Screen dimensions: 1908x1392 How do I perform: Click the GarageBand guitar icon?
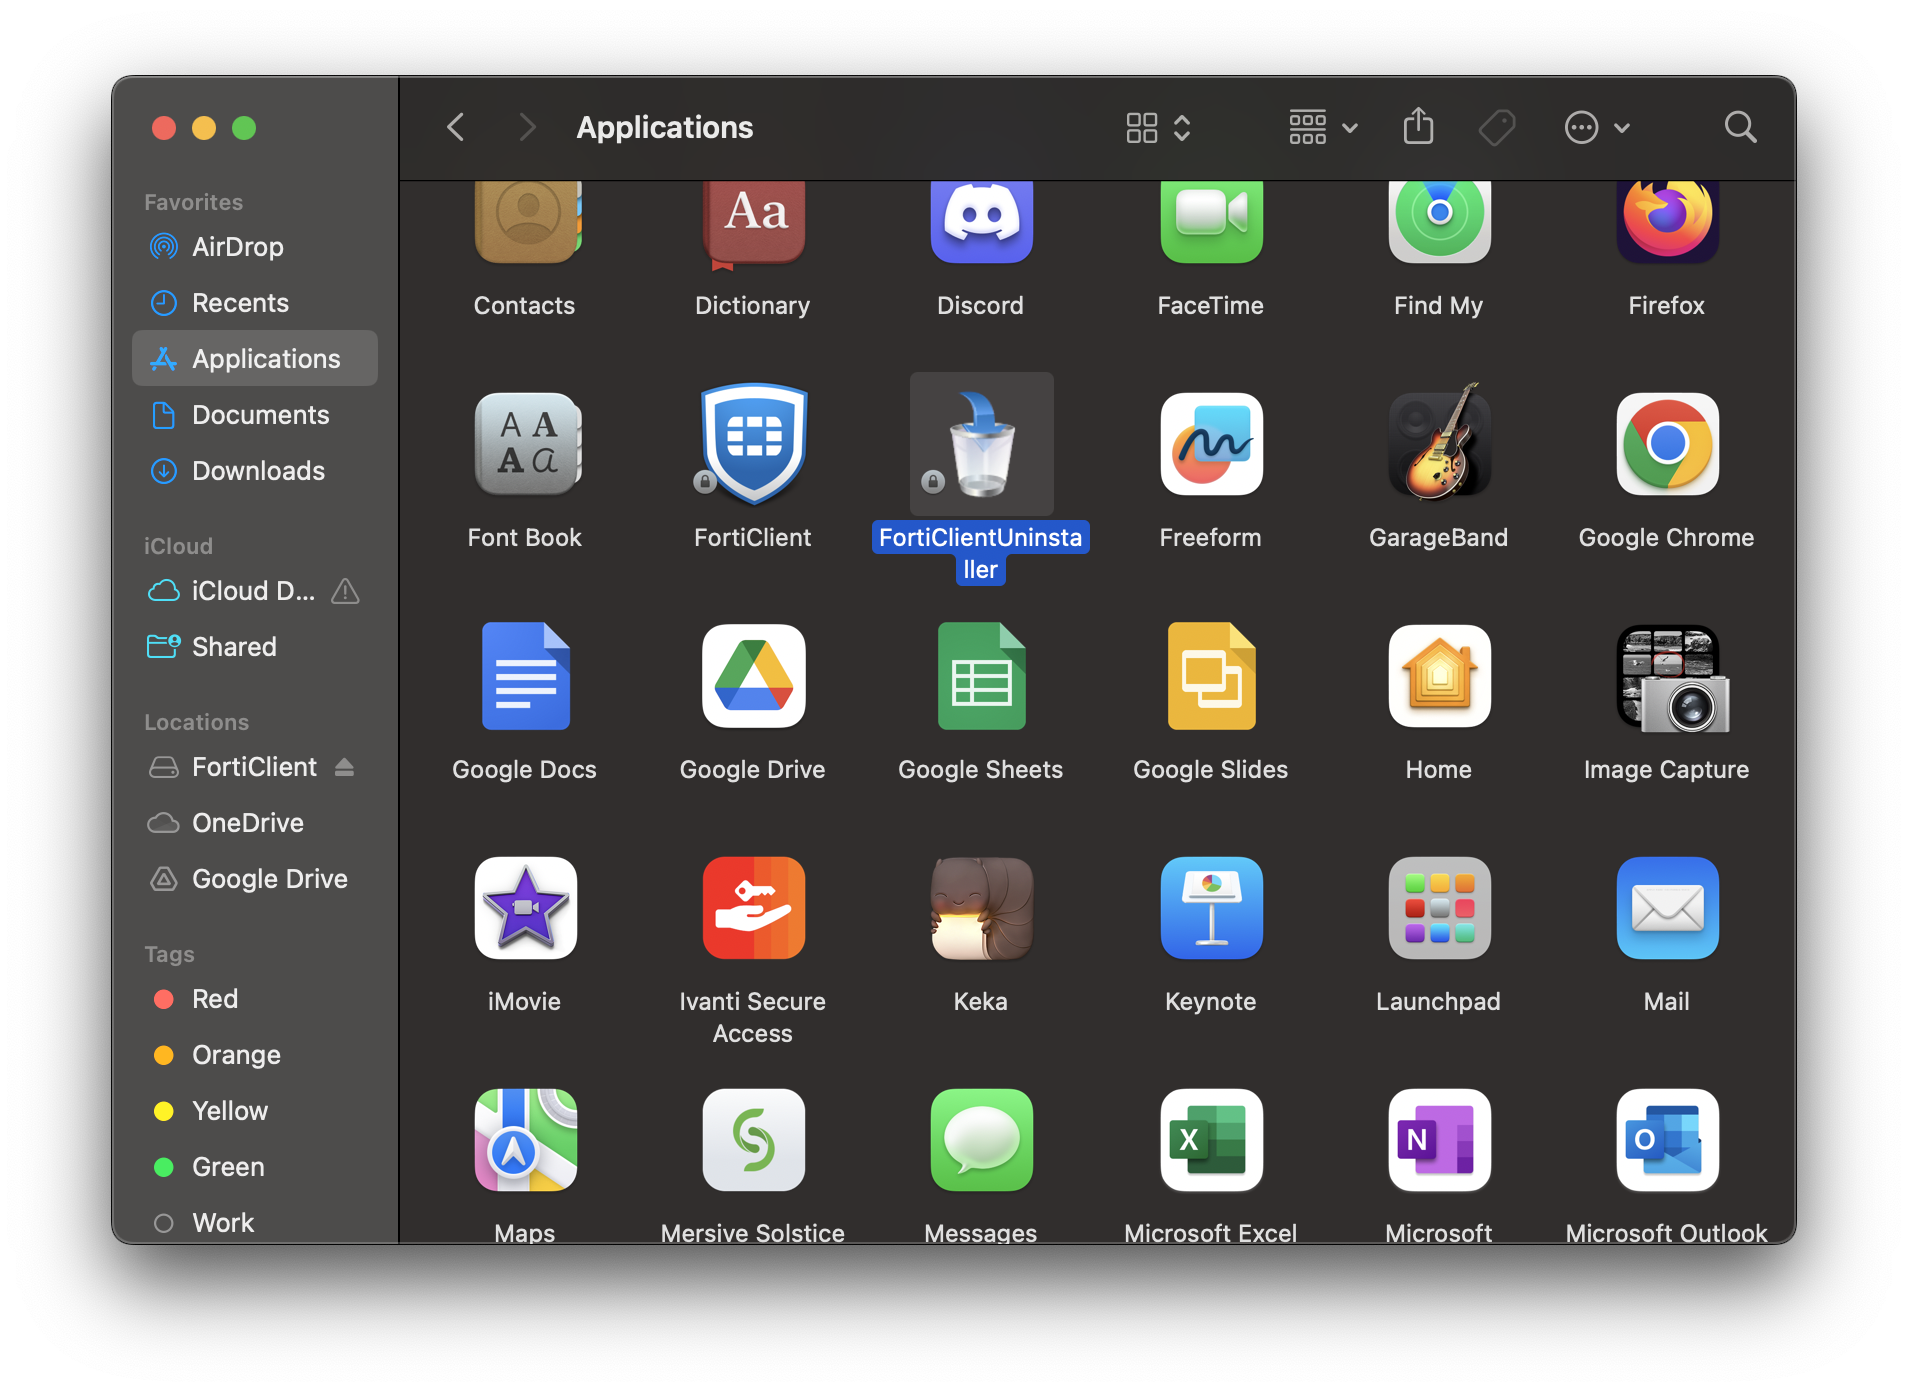[x=1439, y=440]
